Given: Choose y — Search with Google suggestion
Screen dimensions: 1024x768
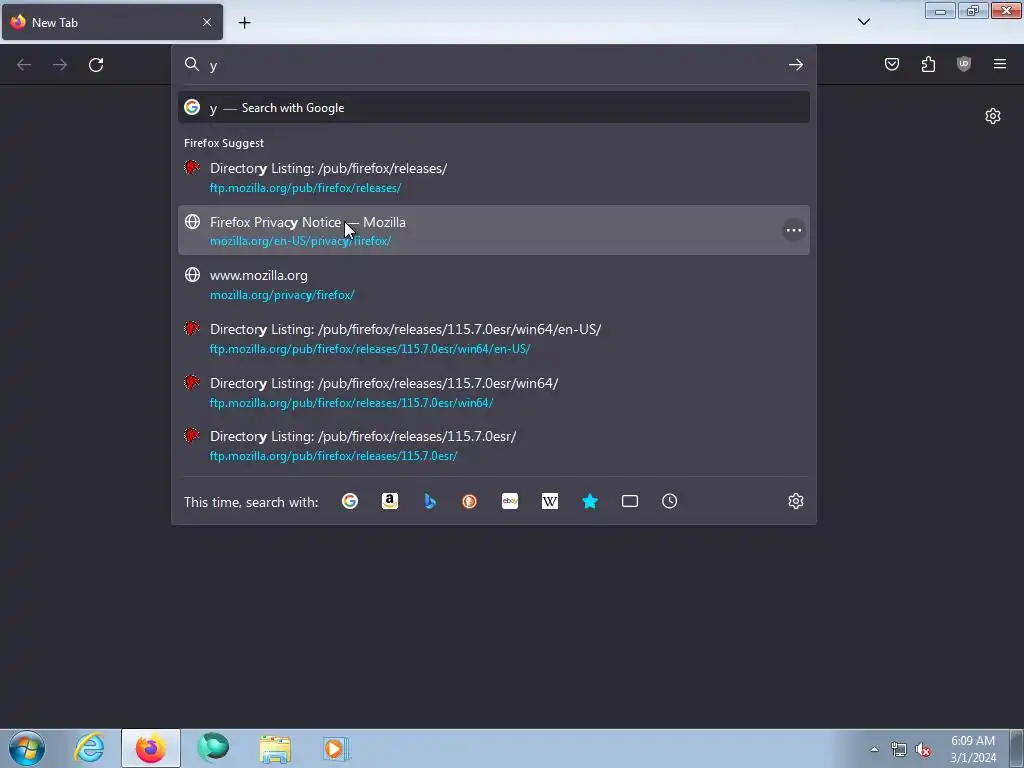Looking at the screenshot, I should [494, 108].
